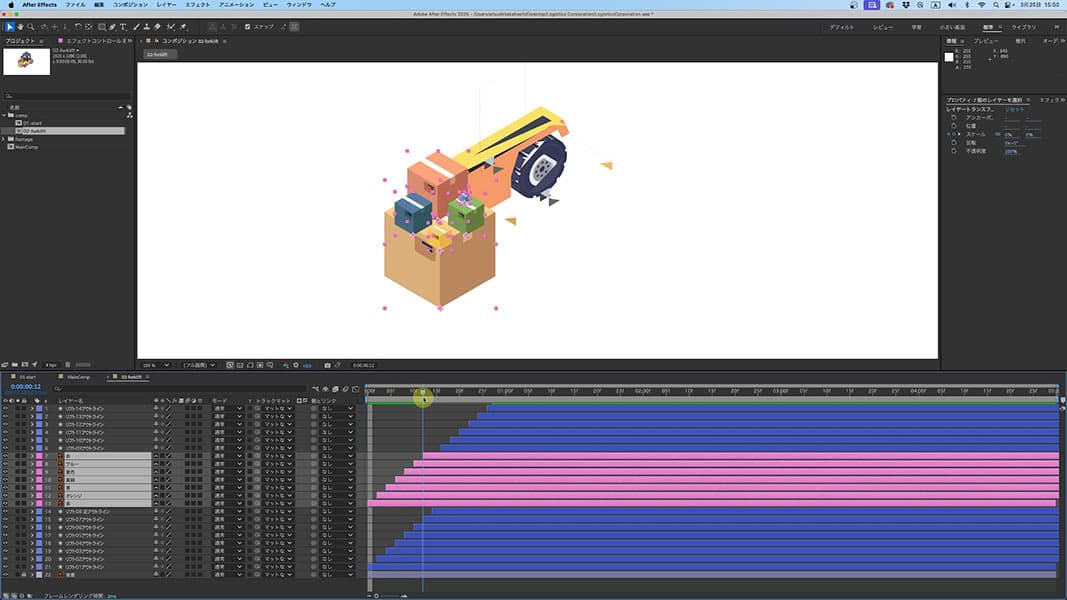1067x600 pixels.
Task: Enable the スナップ checkbox
Action: point(248,27)
